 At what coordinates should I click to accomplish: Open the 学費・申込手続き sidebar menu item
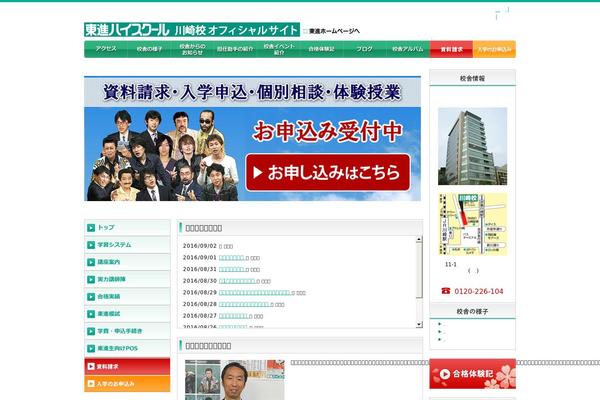click(x=127, y=331)
